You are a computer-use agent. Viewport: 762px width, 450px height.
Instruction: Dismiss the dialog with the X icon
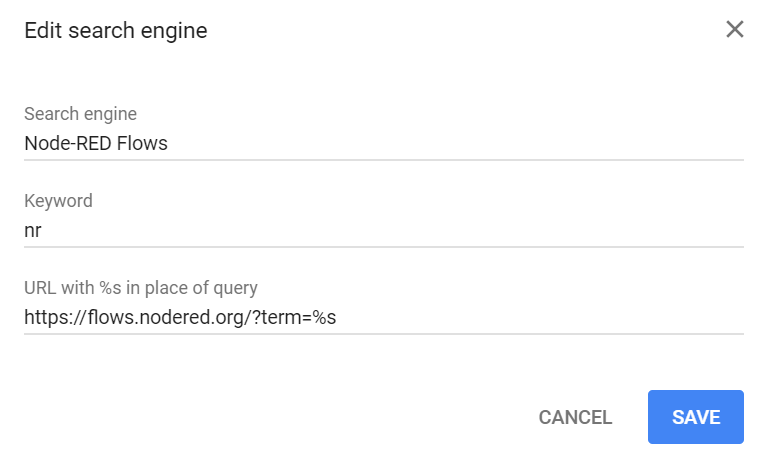tap(735, 29)
